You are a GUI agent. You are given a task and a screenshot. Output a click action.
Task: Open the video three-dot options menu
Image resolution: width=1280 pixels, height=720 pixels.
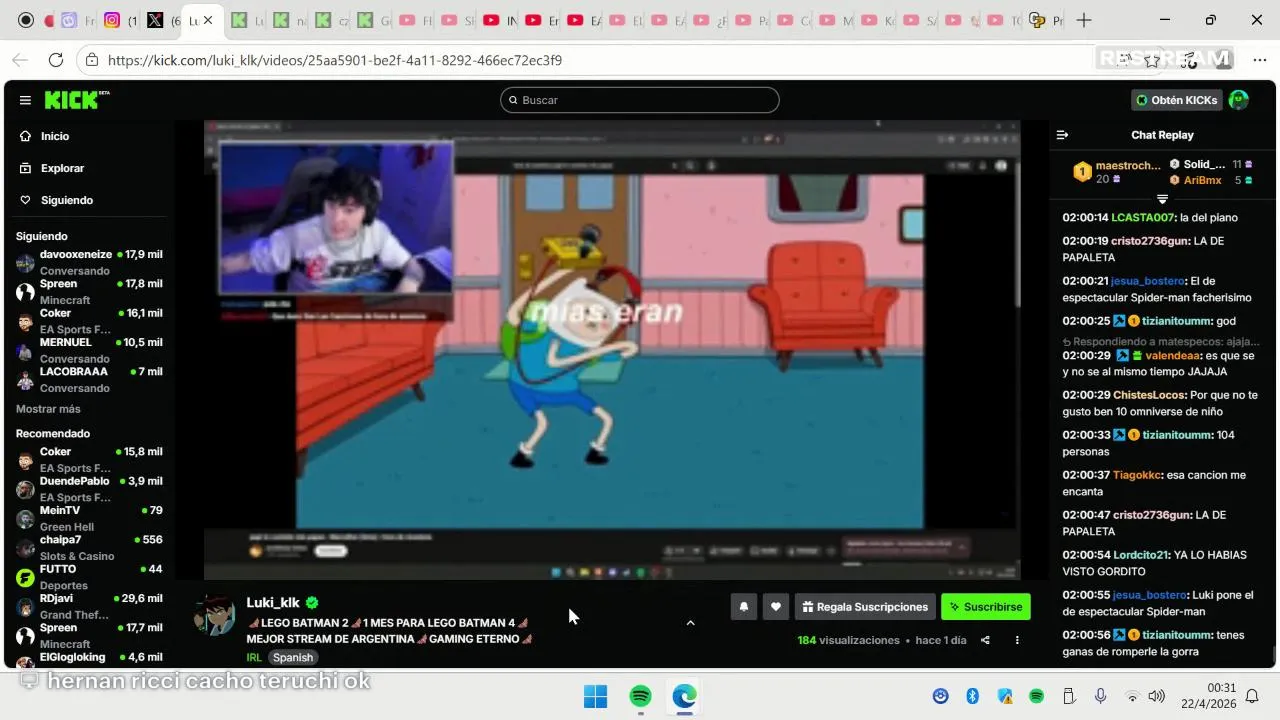(1017, 640)
